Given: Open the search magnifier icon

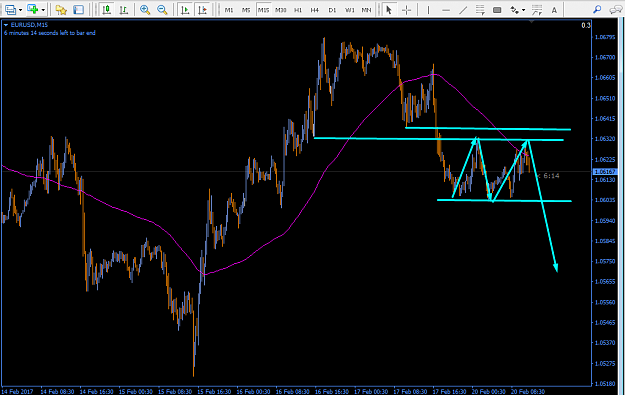Looking at the screenshot, I should (x=597, y=9).
